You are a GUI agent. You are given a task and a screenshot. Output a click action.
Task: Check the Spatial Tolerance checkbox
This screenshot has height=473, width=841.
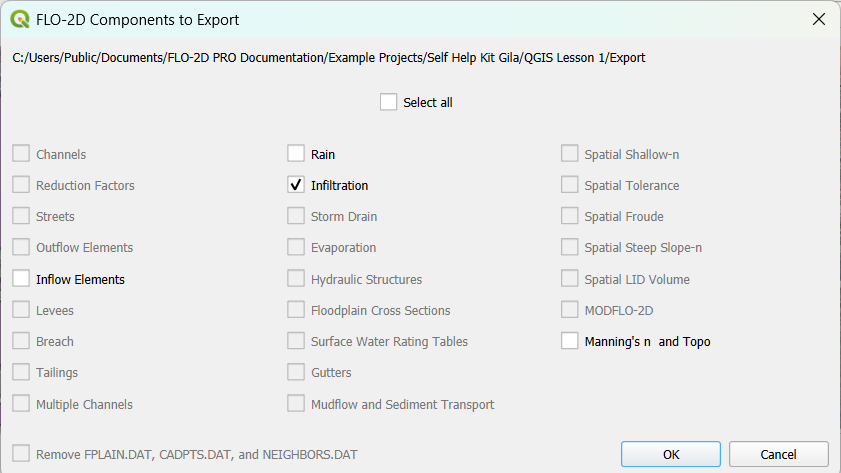point(569,185)
